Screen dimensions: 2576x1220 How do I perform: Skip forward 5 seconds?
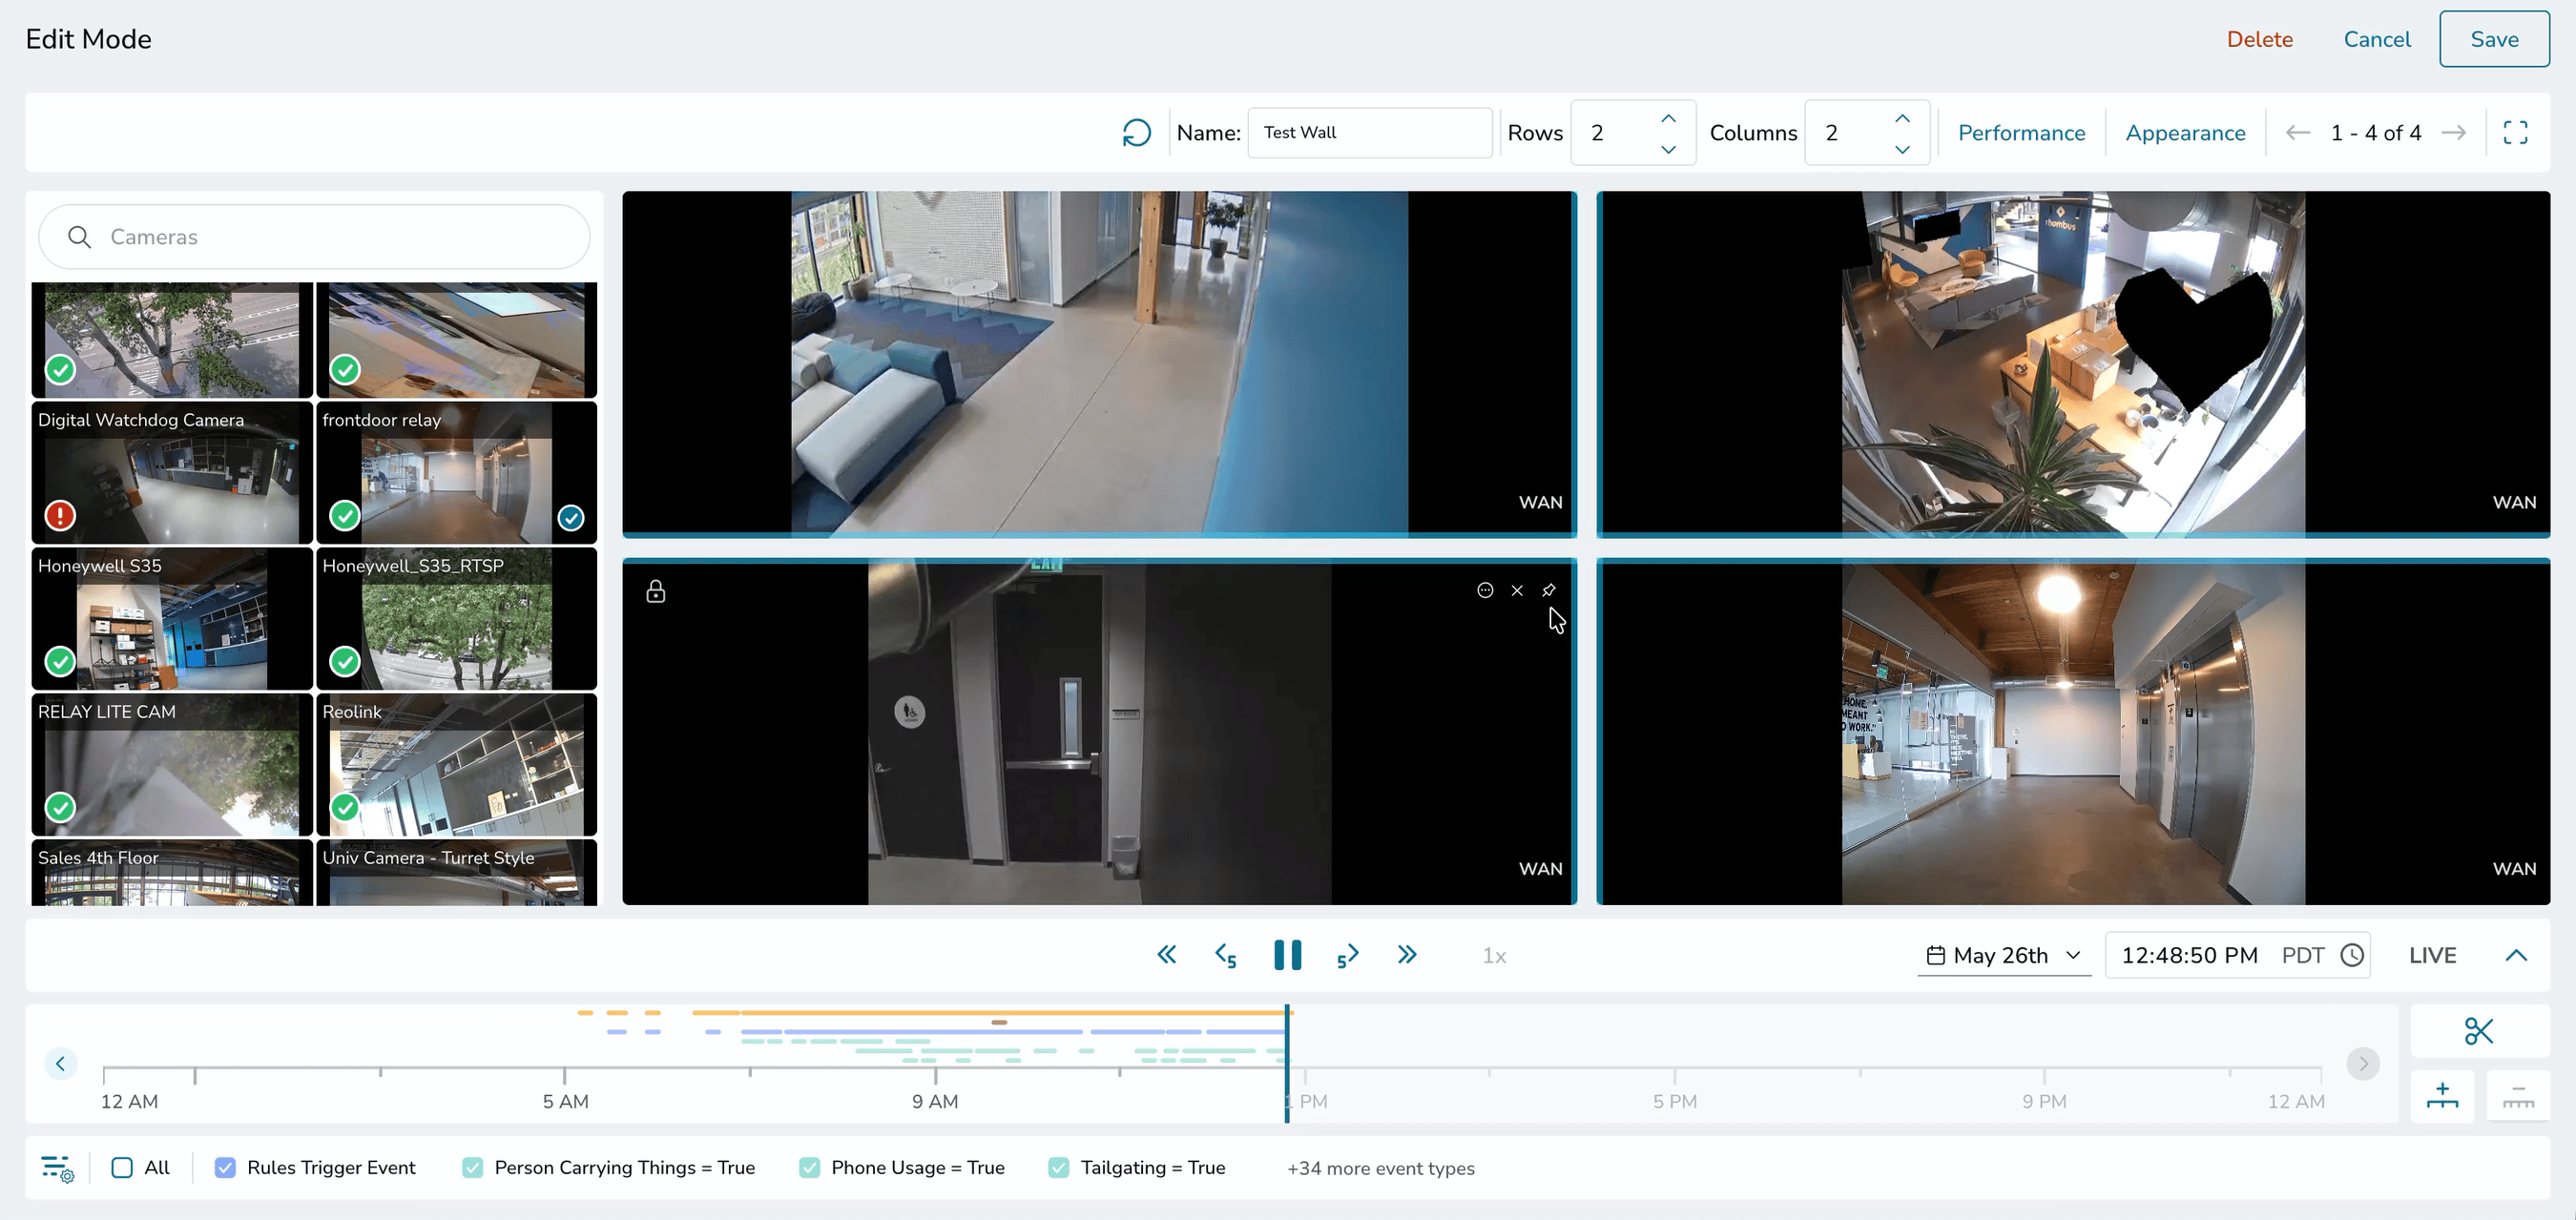pos(1347,955)
